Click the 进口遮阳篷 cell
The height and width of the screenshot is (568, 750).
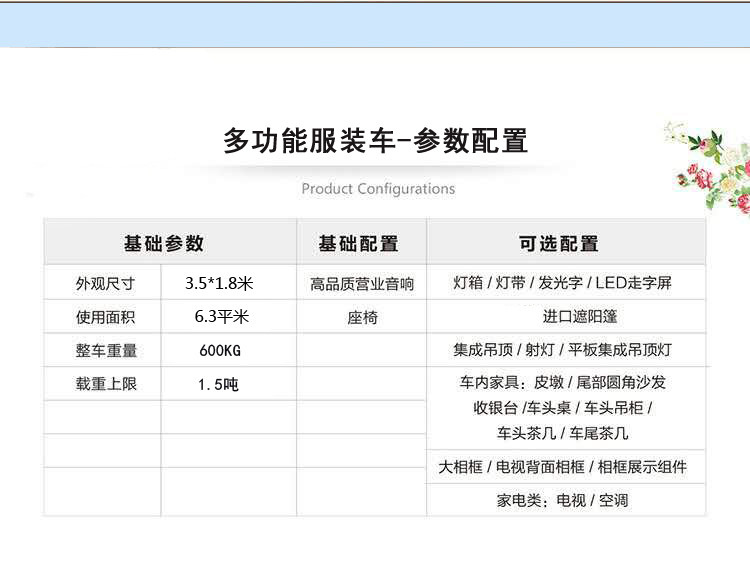click(x=566, y=316)
